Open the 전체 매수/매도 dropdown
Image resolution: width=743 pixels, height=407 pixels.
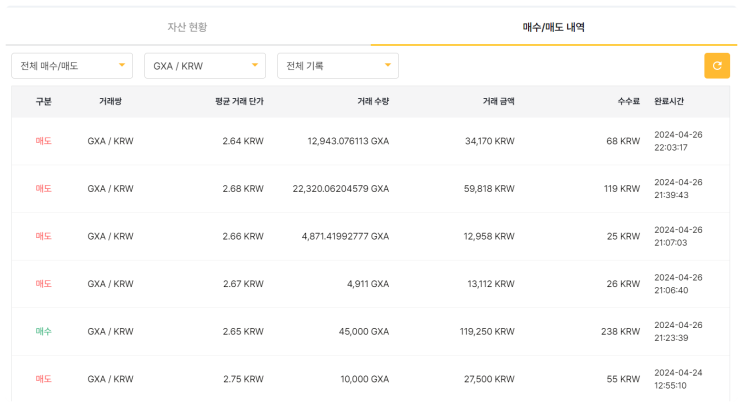click(72, 66)
